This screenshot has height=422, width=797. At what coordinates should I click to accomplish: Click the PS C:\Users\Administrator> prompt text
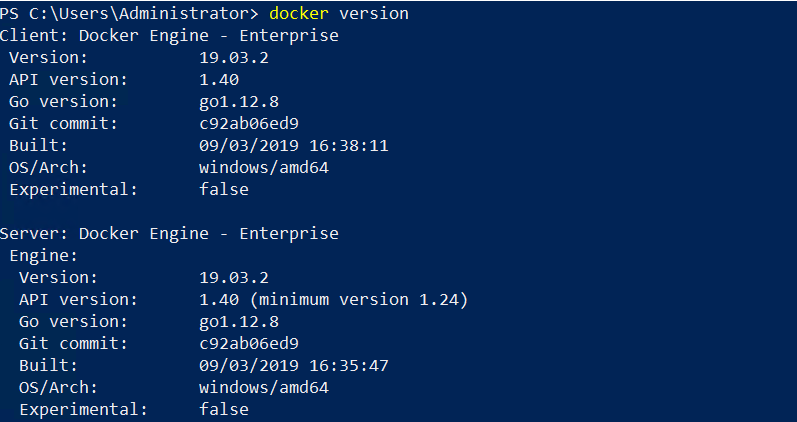click(x=129, y=13)
